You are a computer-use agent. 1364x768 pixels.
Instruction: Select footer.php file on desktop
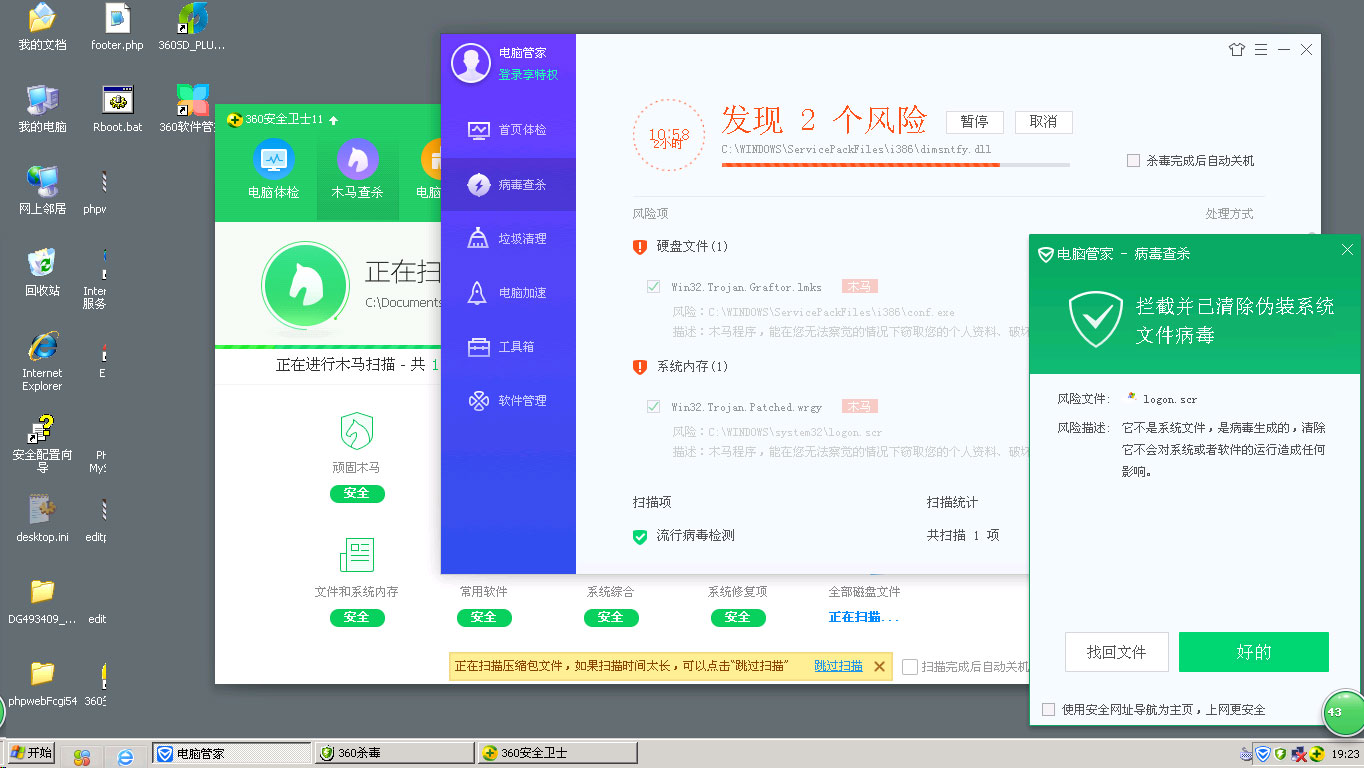(117, 28)
